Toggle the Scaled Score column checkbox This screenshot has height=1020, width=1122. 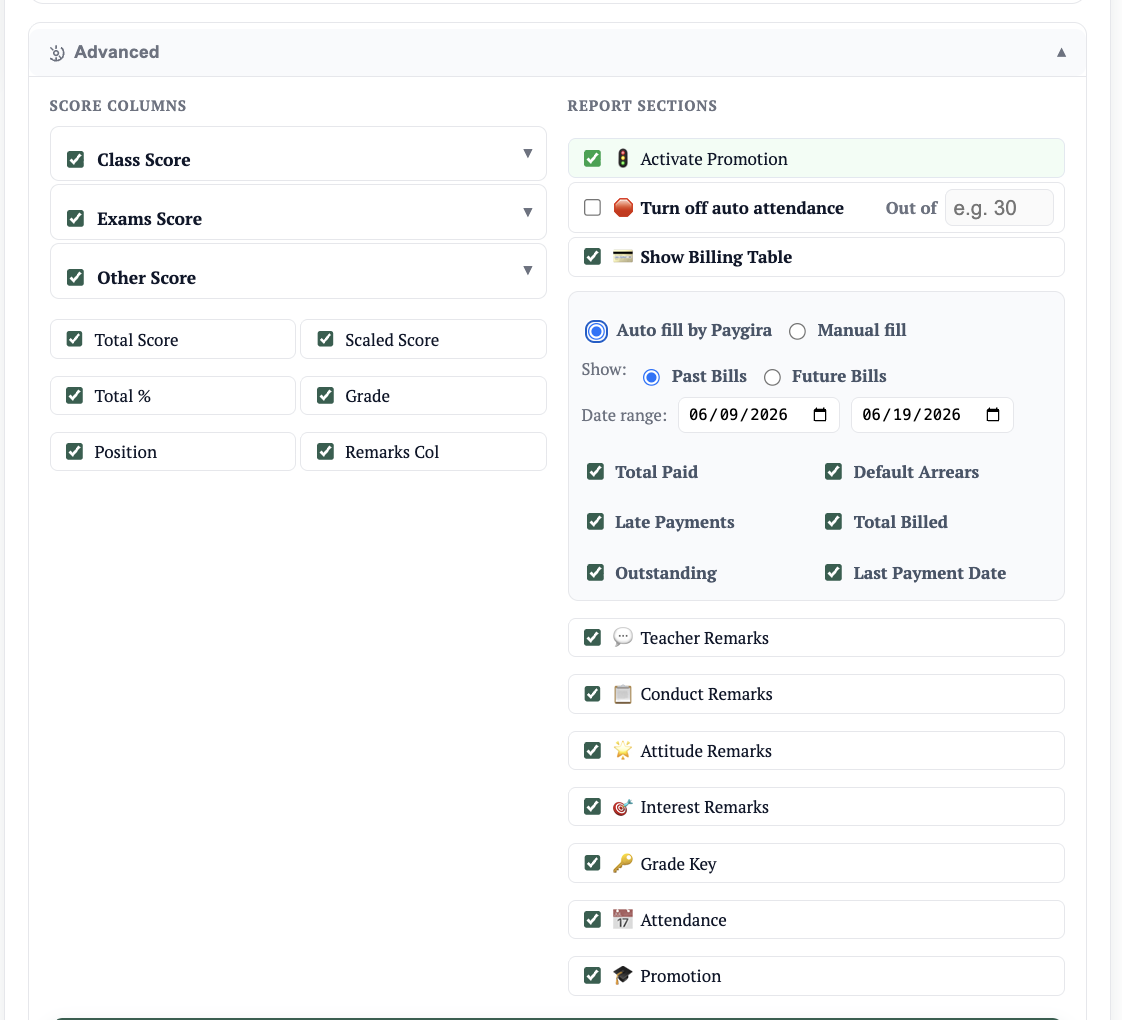click(x=326, y=339)
